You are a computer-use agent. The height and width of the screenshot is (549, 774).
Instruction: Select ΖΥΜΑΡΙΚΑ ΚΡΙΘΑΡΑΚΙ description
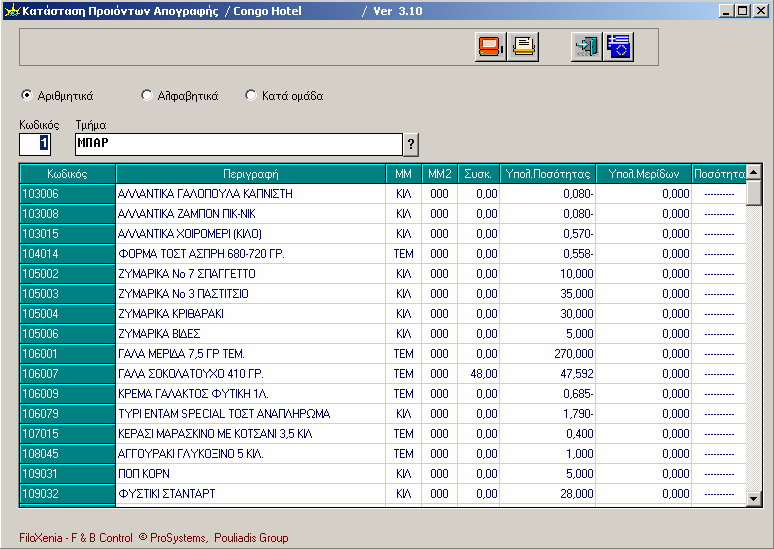(x=251, y=314)
